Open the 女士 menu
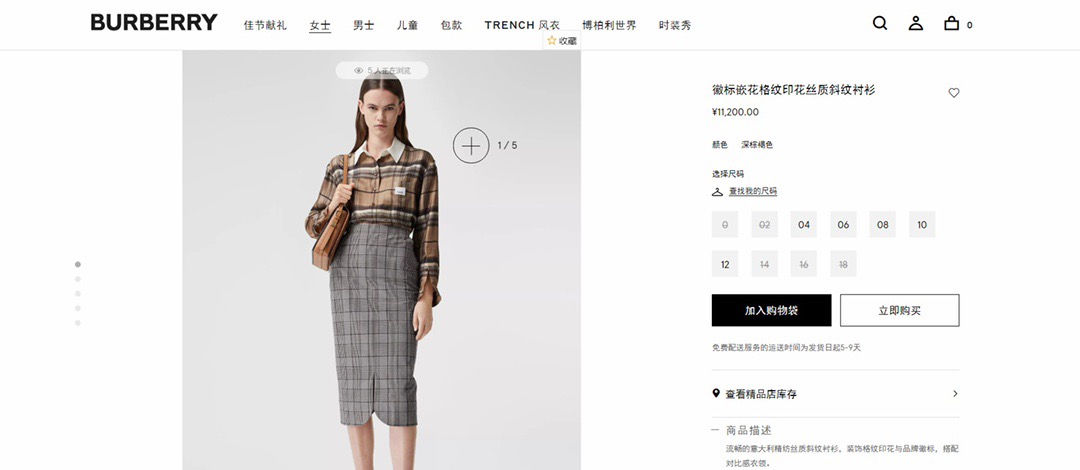The height and width of the screenshot is (470, 1080). click(x=320, y=25)
